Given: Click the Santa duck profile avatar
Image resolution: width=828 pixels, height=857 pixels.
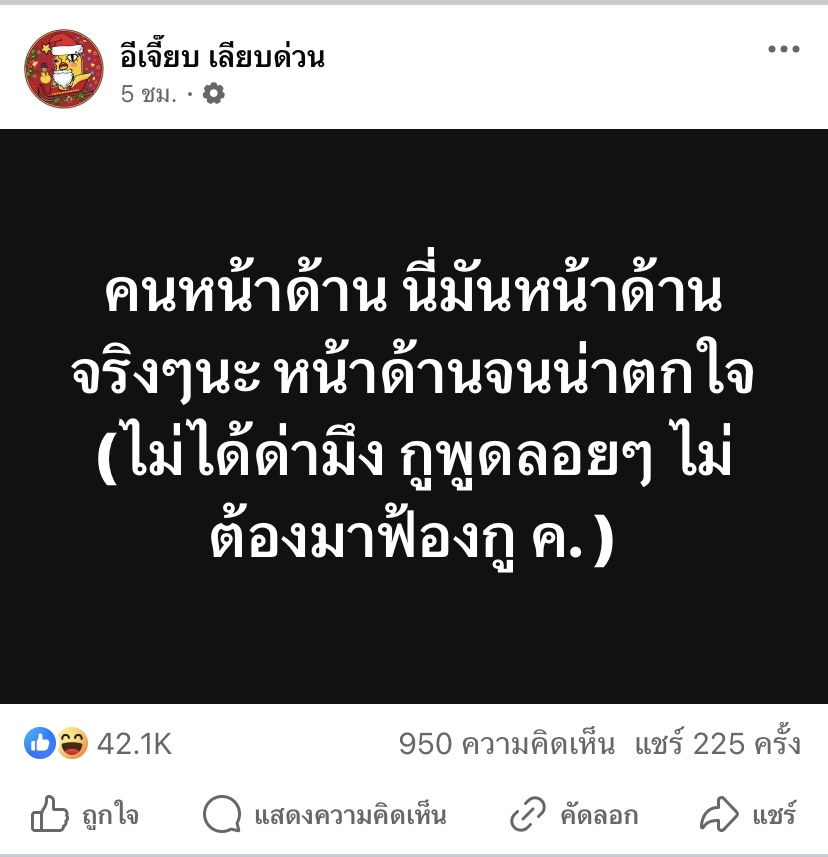Looking at the screenshot, I should pyautogui.click(x=64, y=69).
